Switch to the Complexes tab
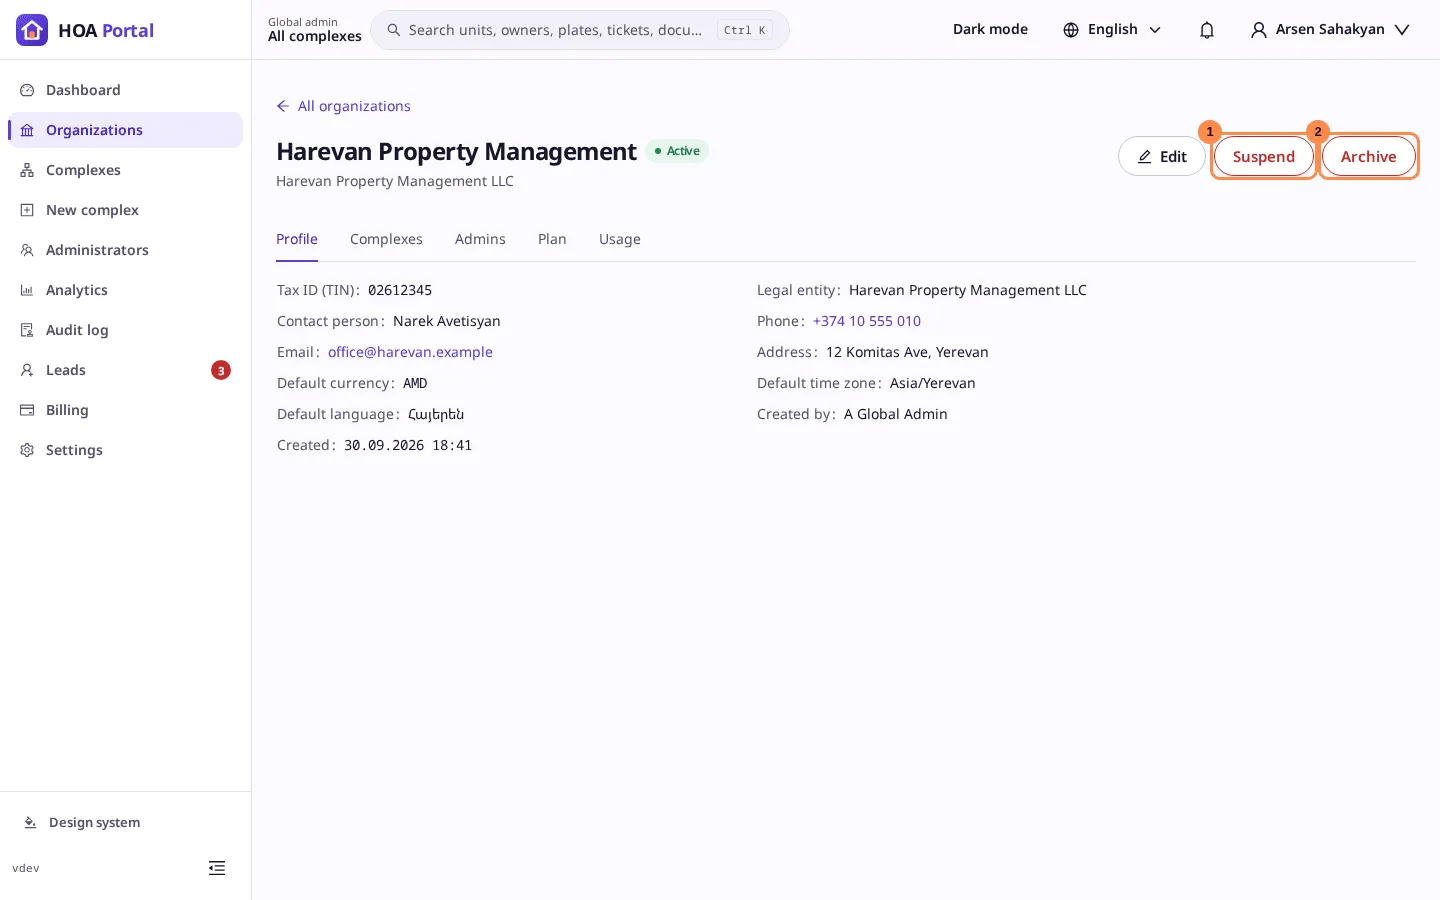The image size is (1440, 900). tap(386, 239)
